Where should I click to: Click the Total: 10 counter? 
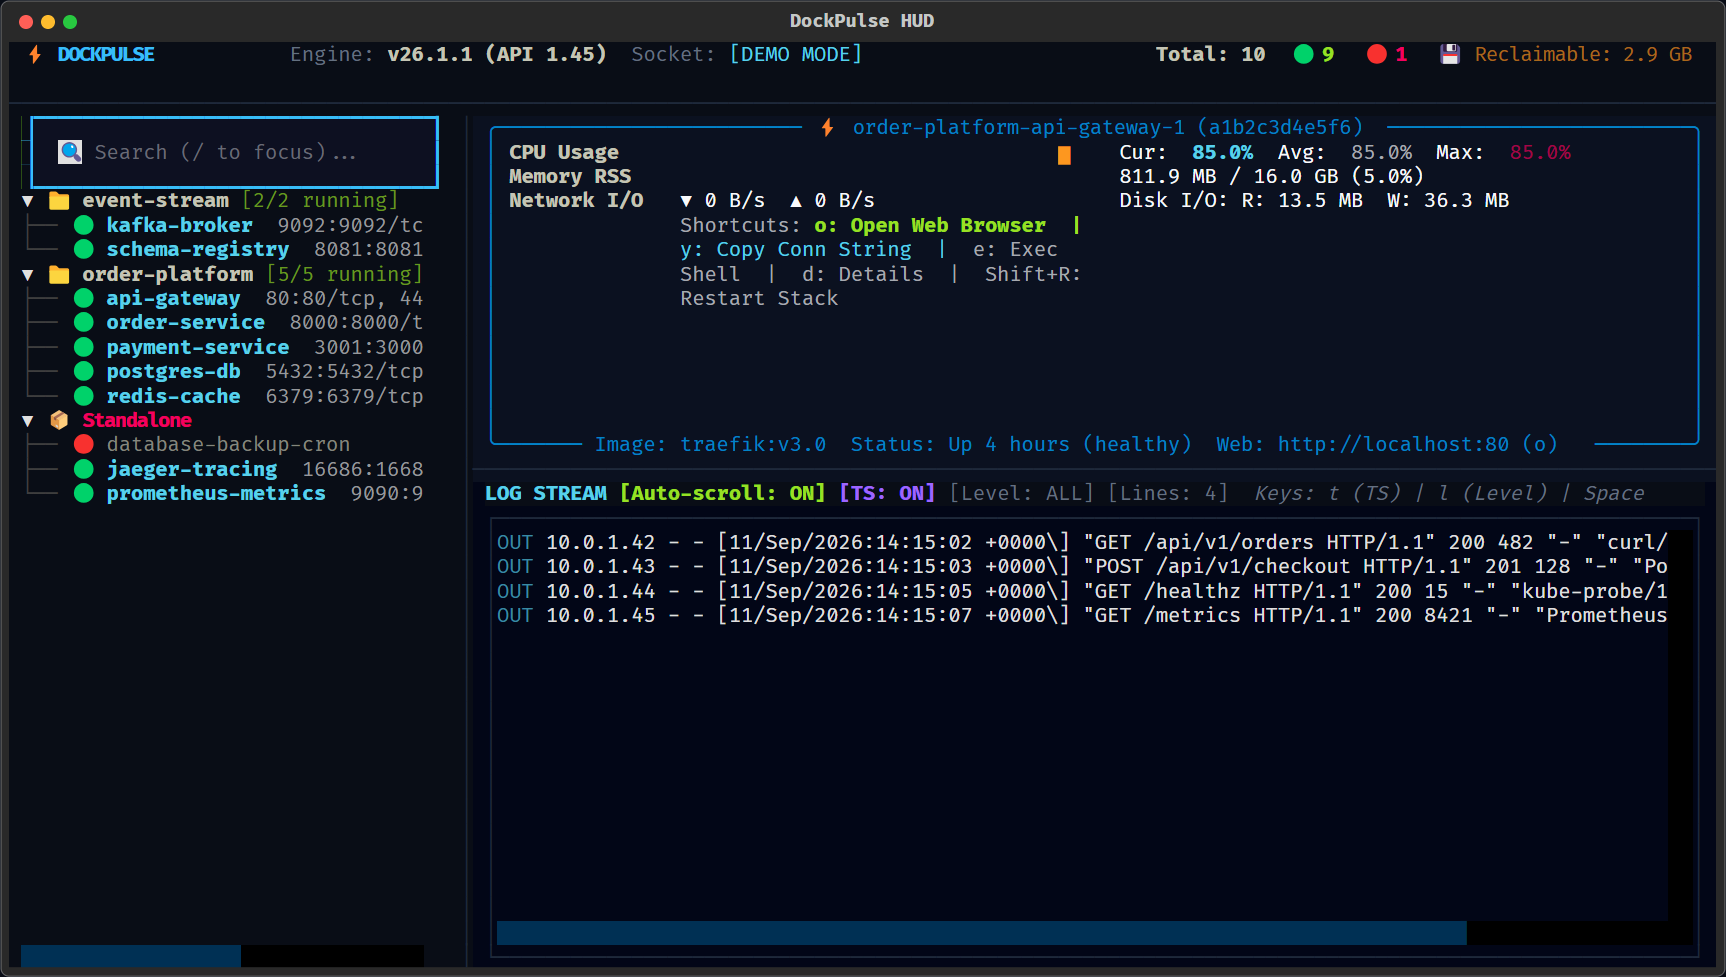(1210, 54)
